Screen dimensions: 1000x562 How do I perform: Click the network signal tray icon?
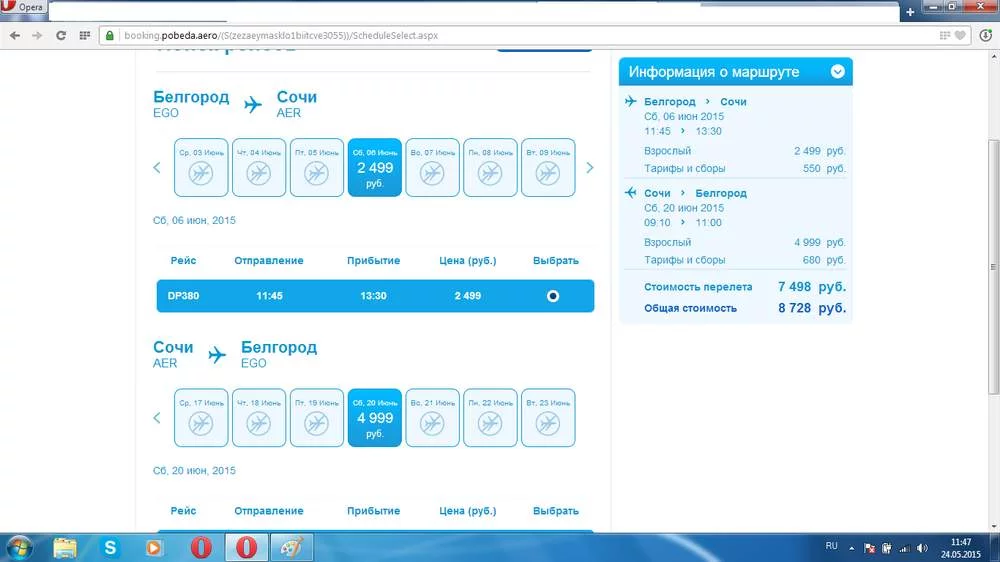[904, 548]
